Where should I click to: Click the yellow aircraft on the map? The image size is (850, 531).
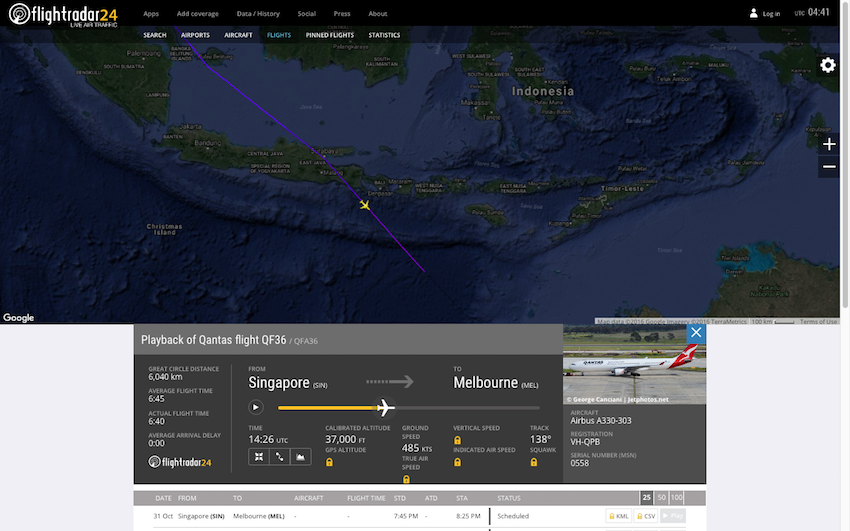(x=365, y=205)
